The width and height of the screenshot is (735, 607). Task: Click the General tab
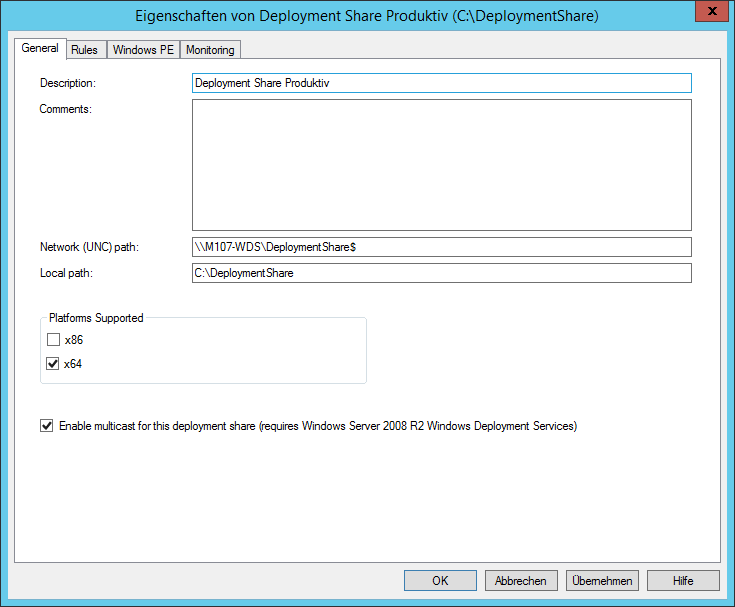(40, 48)
